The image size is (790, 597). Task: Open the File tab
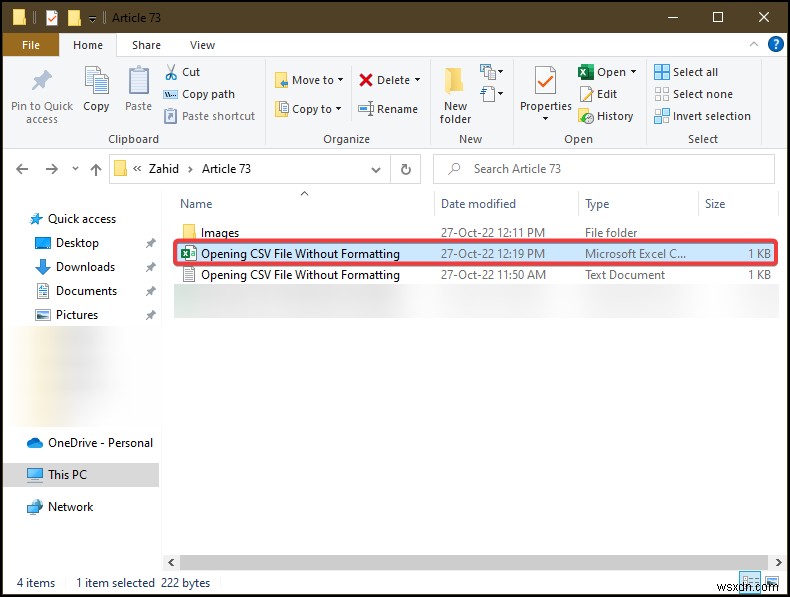coord(31,45)
